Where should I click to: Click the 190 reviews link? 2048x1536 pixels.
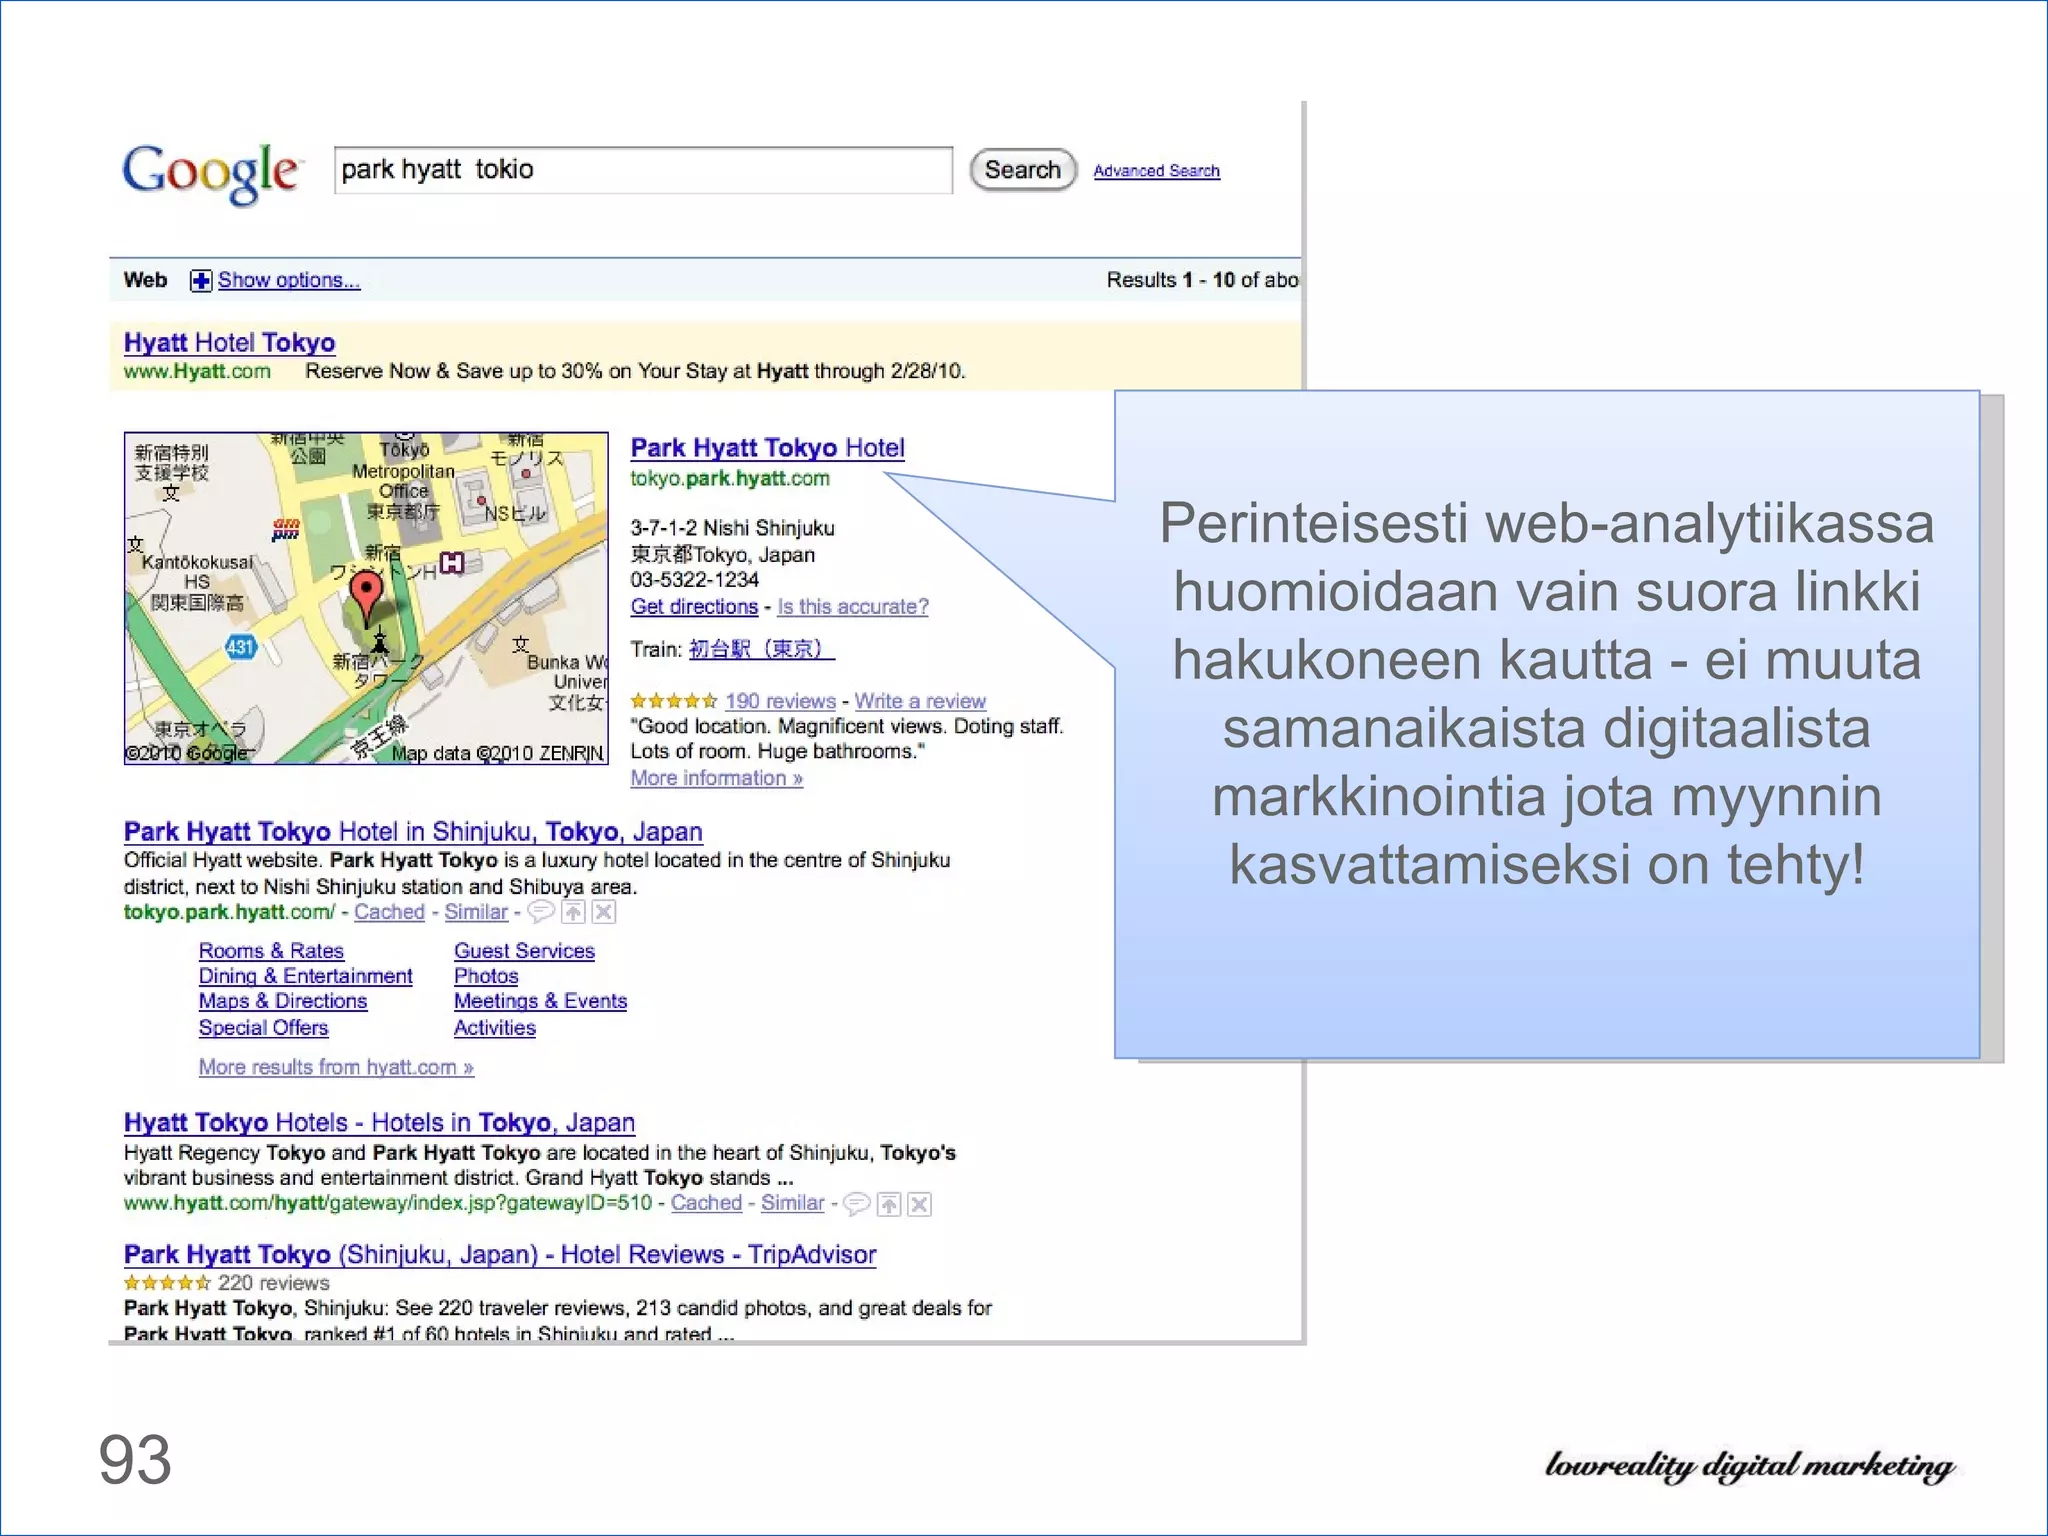pos(780,701)
